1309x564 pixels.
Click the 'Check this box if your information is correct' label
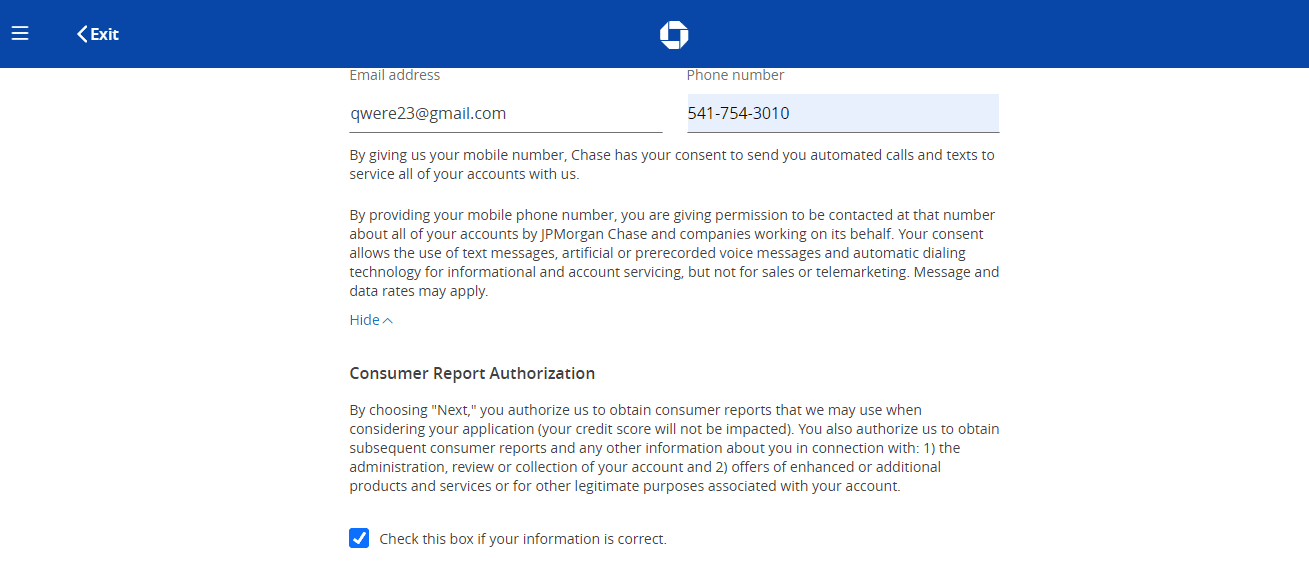tap(523, 539)
